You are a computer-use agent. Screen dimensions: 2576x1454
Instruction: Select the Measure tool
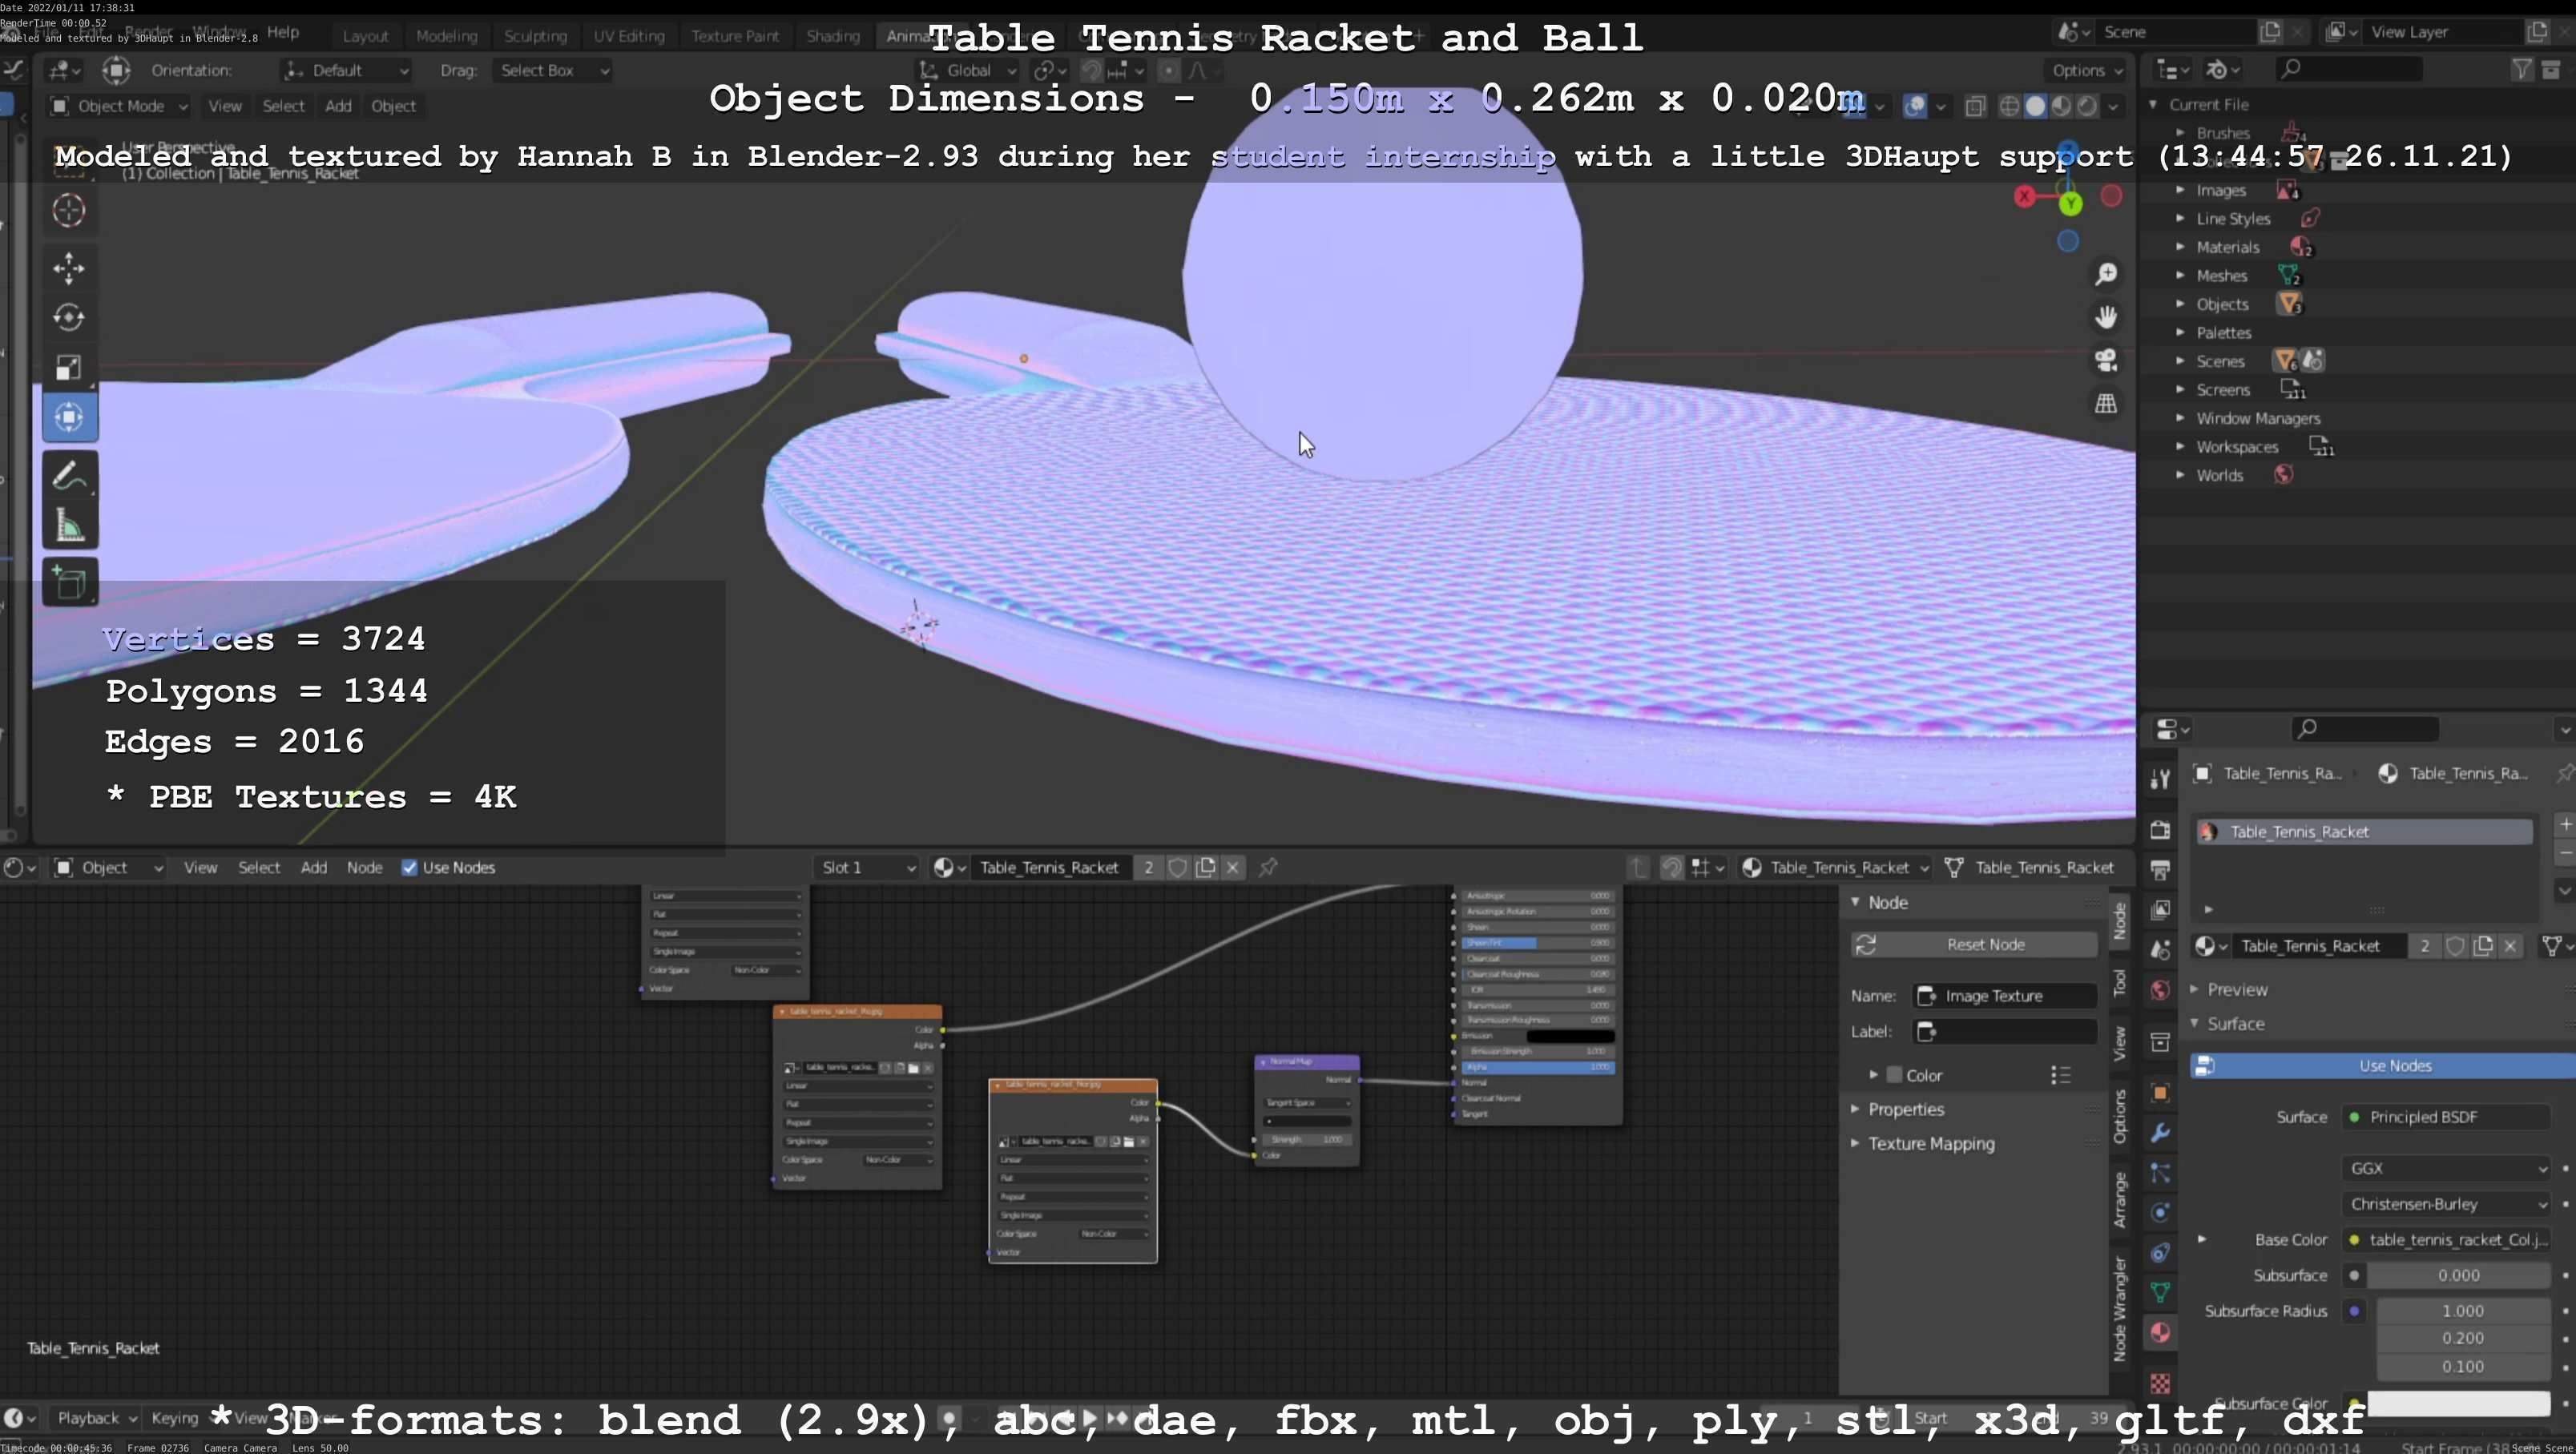[x=69, y=526]
